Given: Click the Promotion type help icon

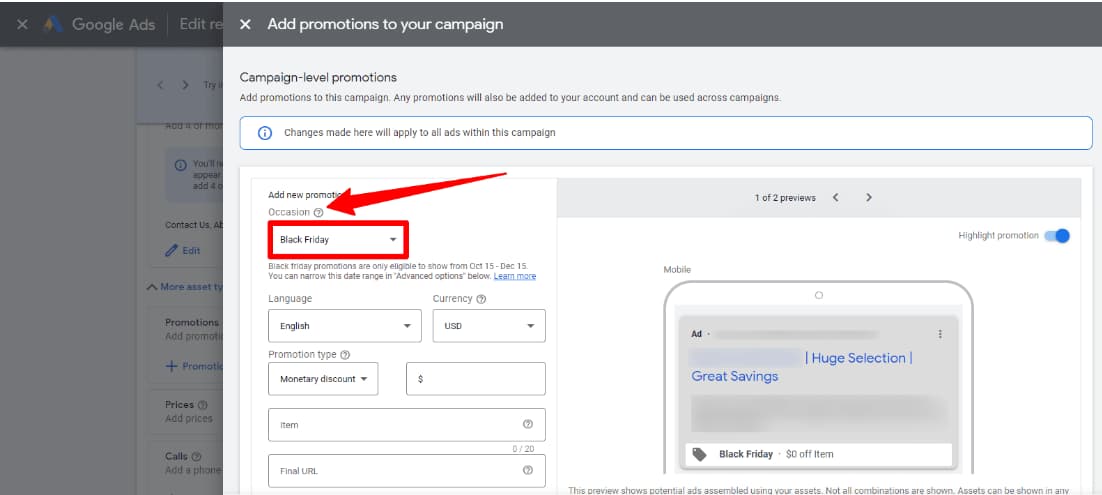Looking at the screenshot, I should click(345, 355).
